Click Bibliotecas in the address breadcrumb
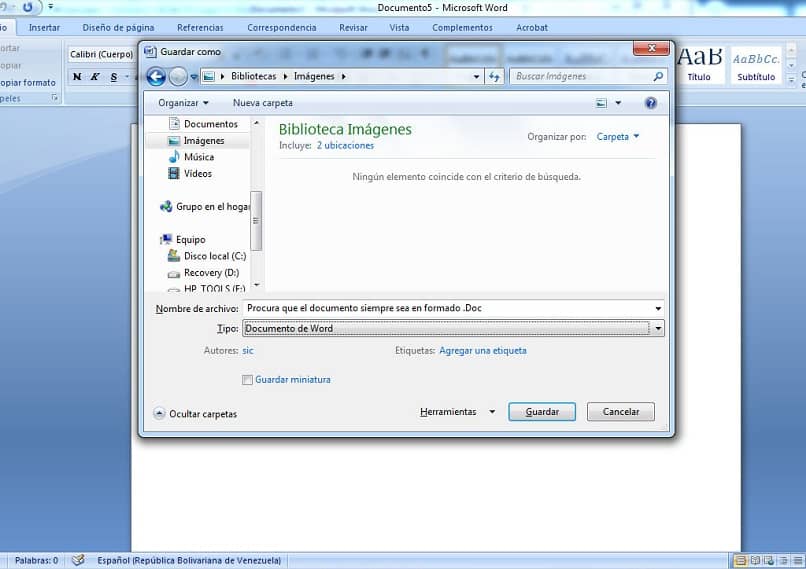The width and height of the screenshot is (806, 569). pyautogui.click(x=253, y=77)
